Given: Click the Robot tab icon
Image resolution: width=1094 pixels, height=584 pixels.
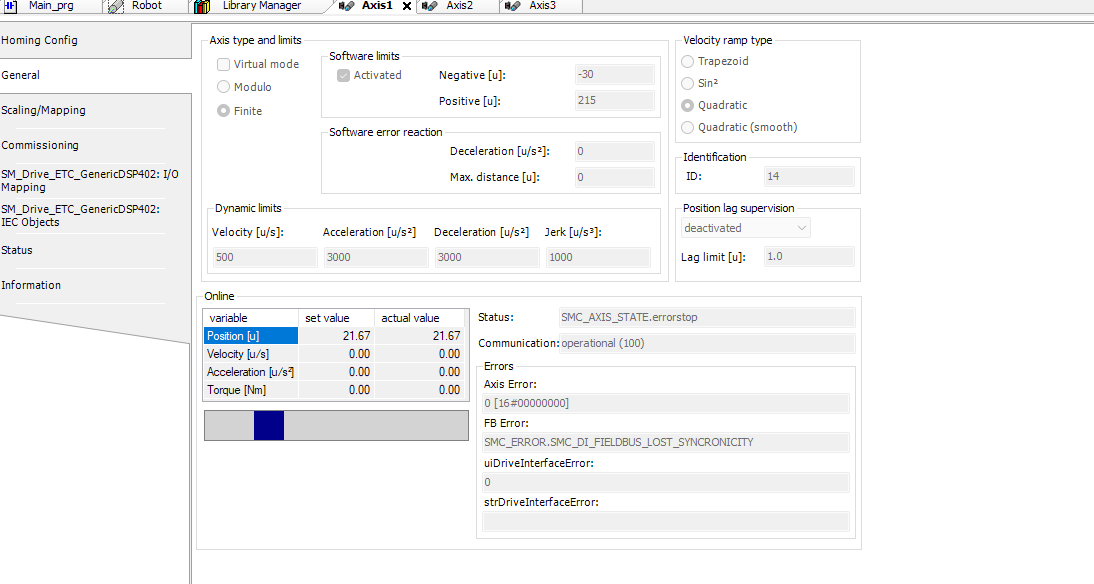Looking at the screenshot, I should click(x=115, y=6).
